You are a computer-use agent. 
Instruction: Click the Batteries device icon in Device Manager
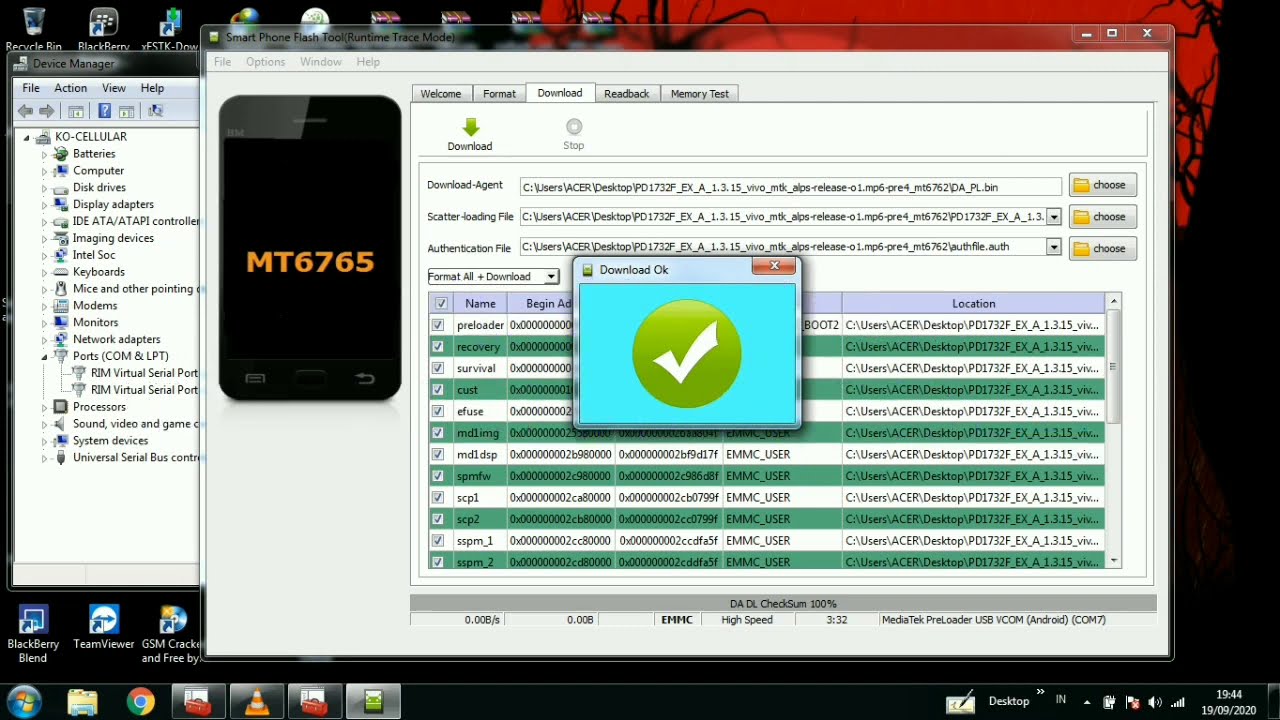point(62,154)
